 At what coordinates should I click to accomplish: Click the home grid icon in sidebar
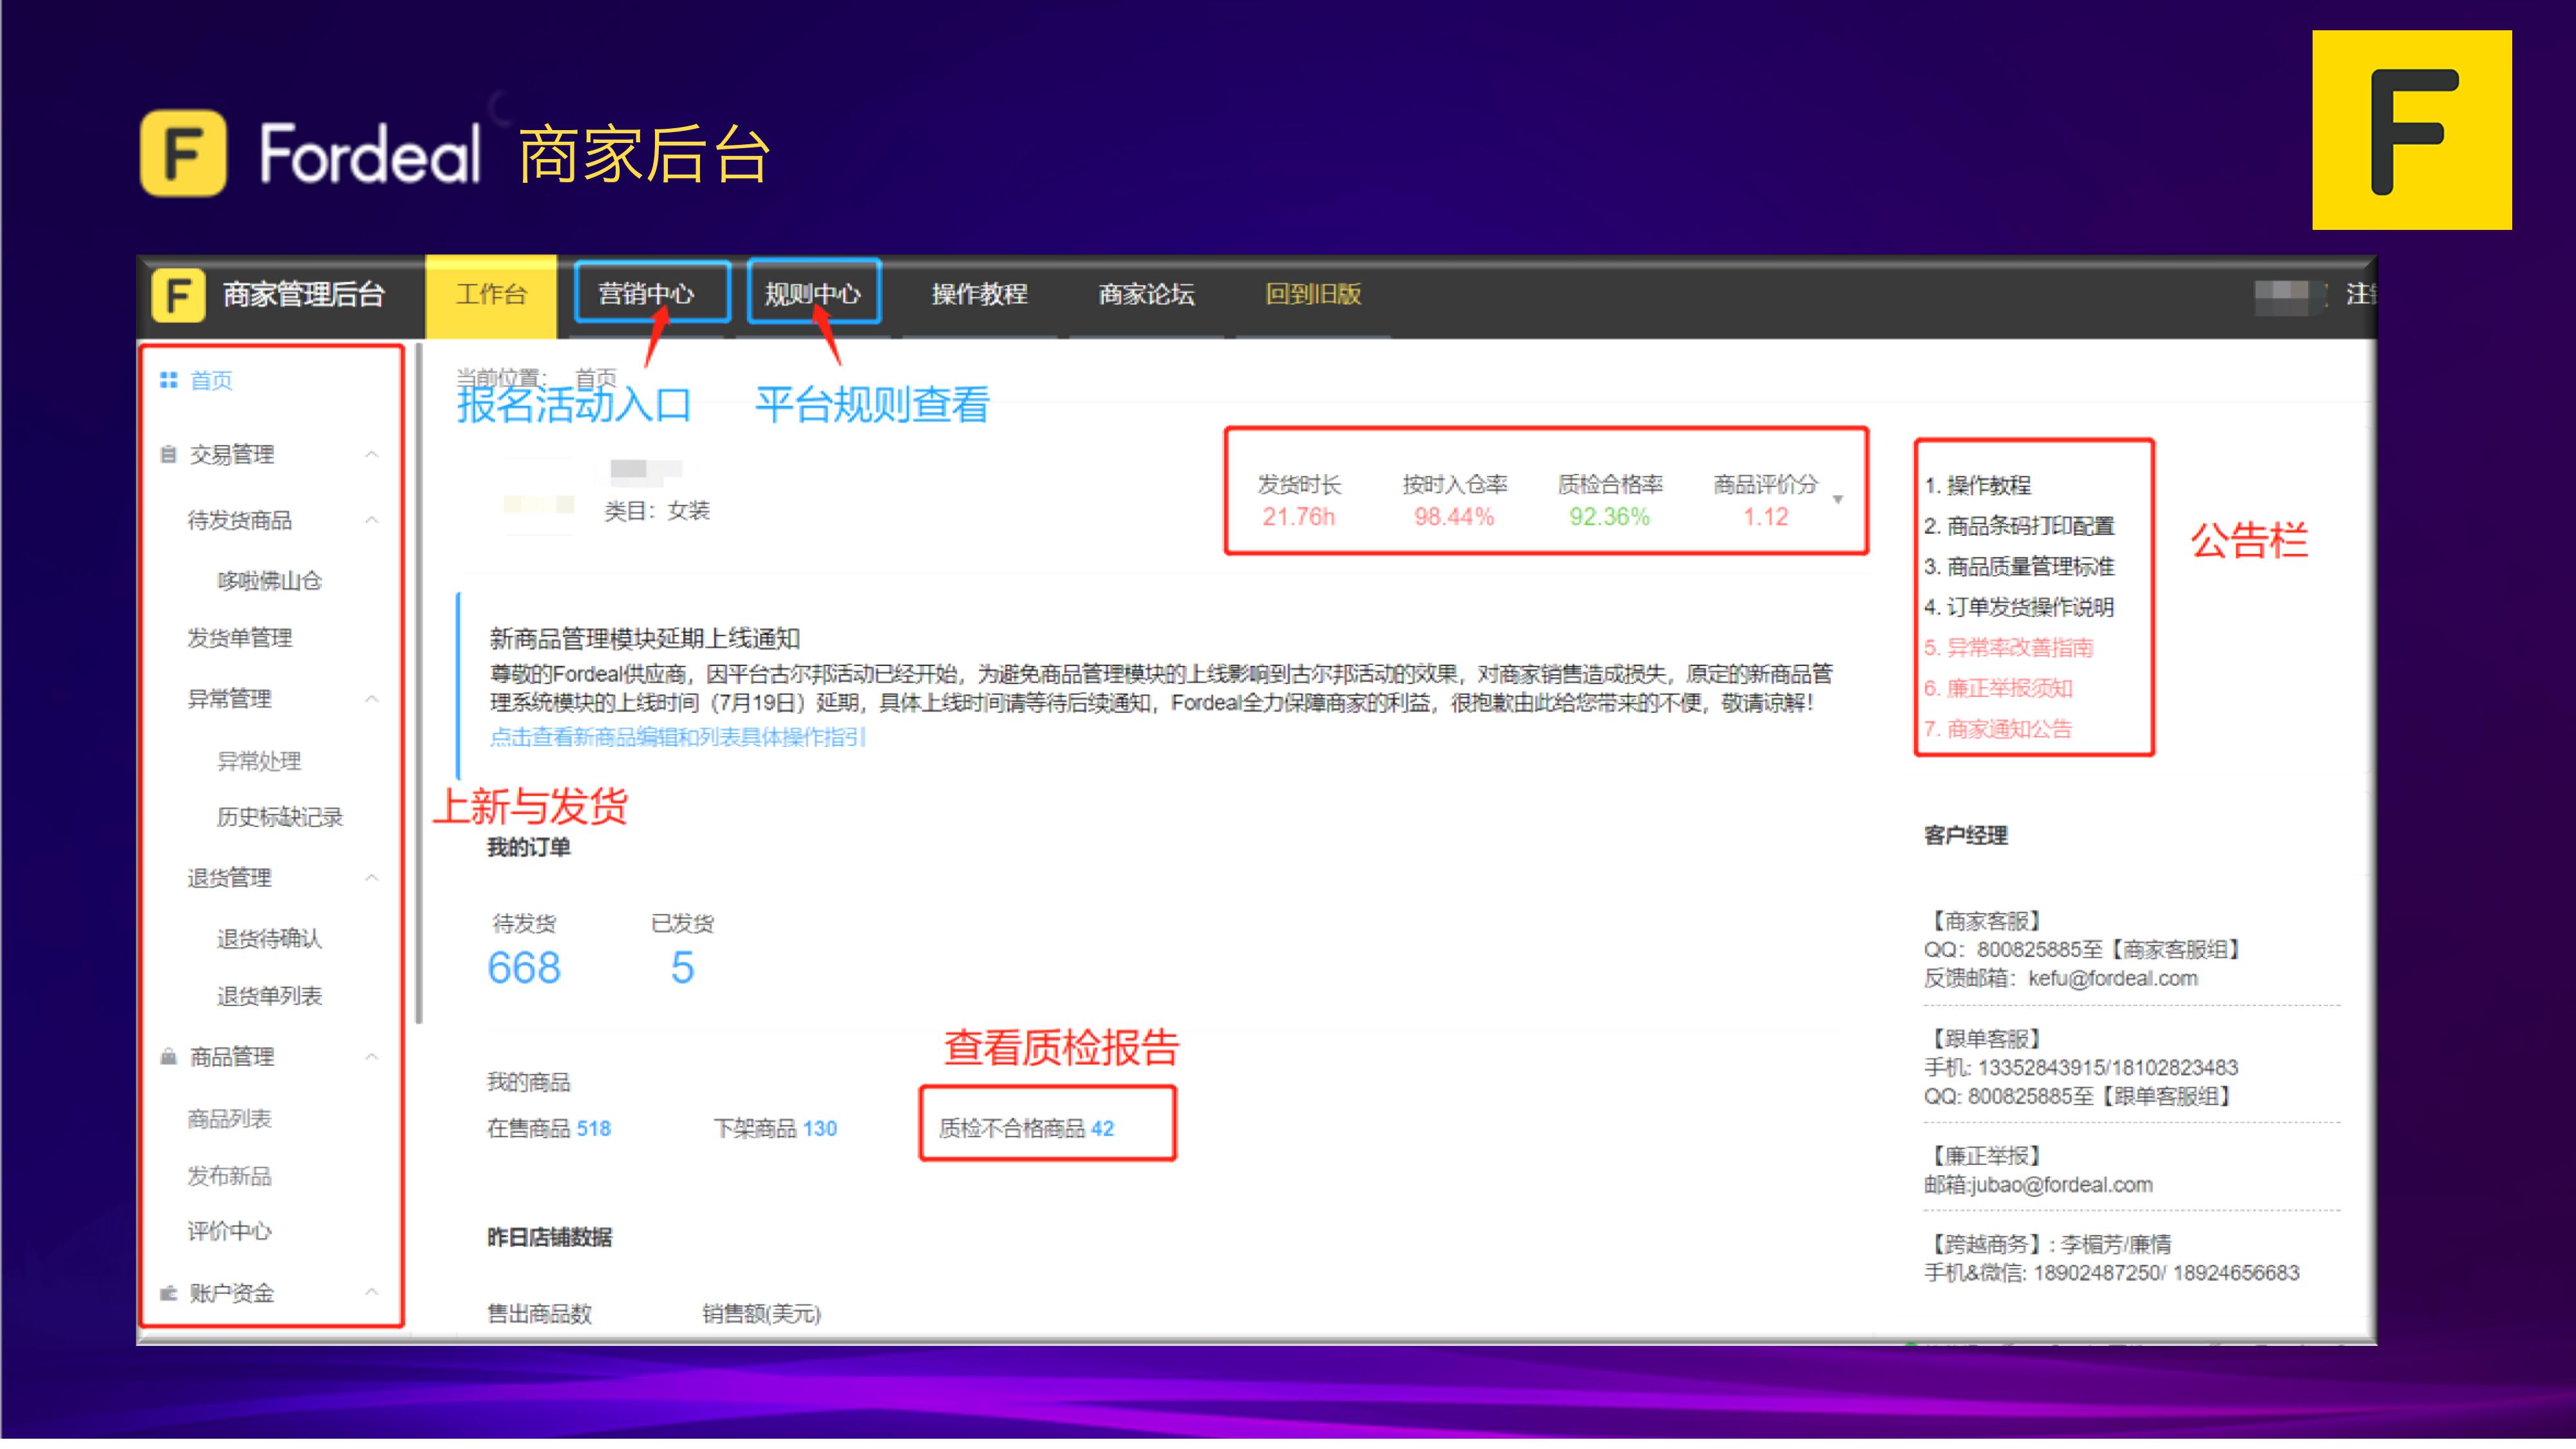tap(168, 380)
